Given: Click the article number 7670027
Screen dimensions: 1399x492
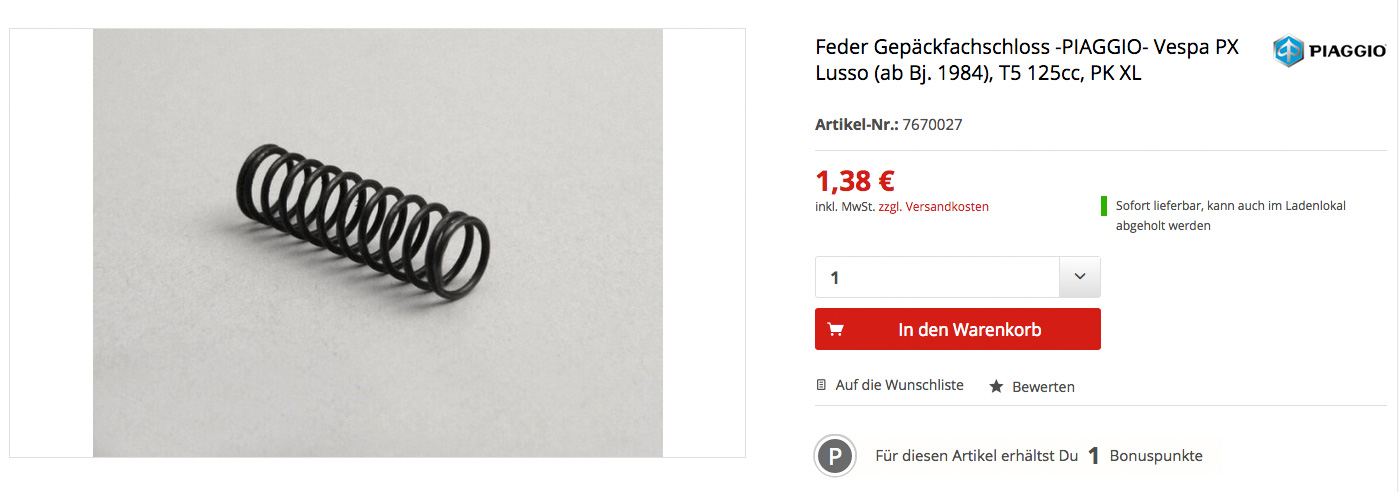Looking at the screenshot, I should 932,125.
